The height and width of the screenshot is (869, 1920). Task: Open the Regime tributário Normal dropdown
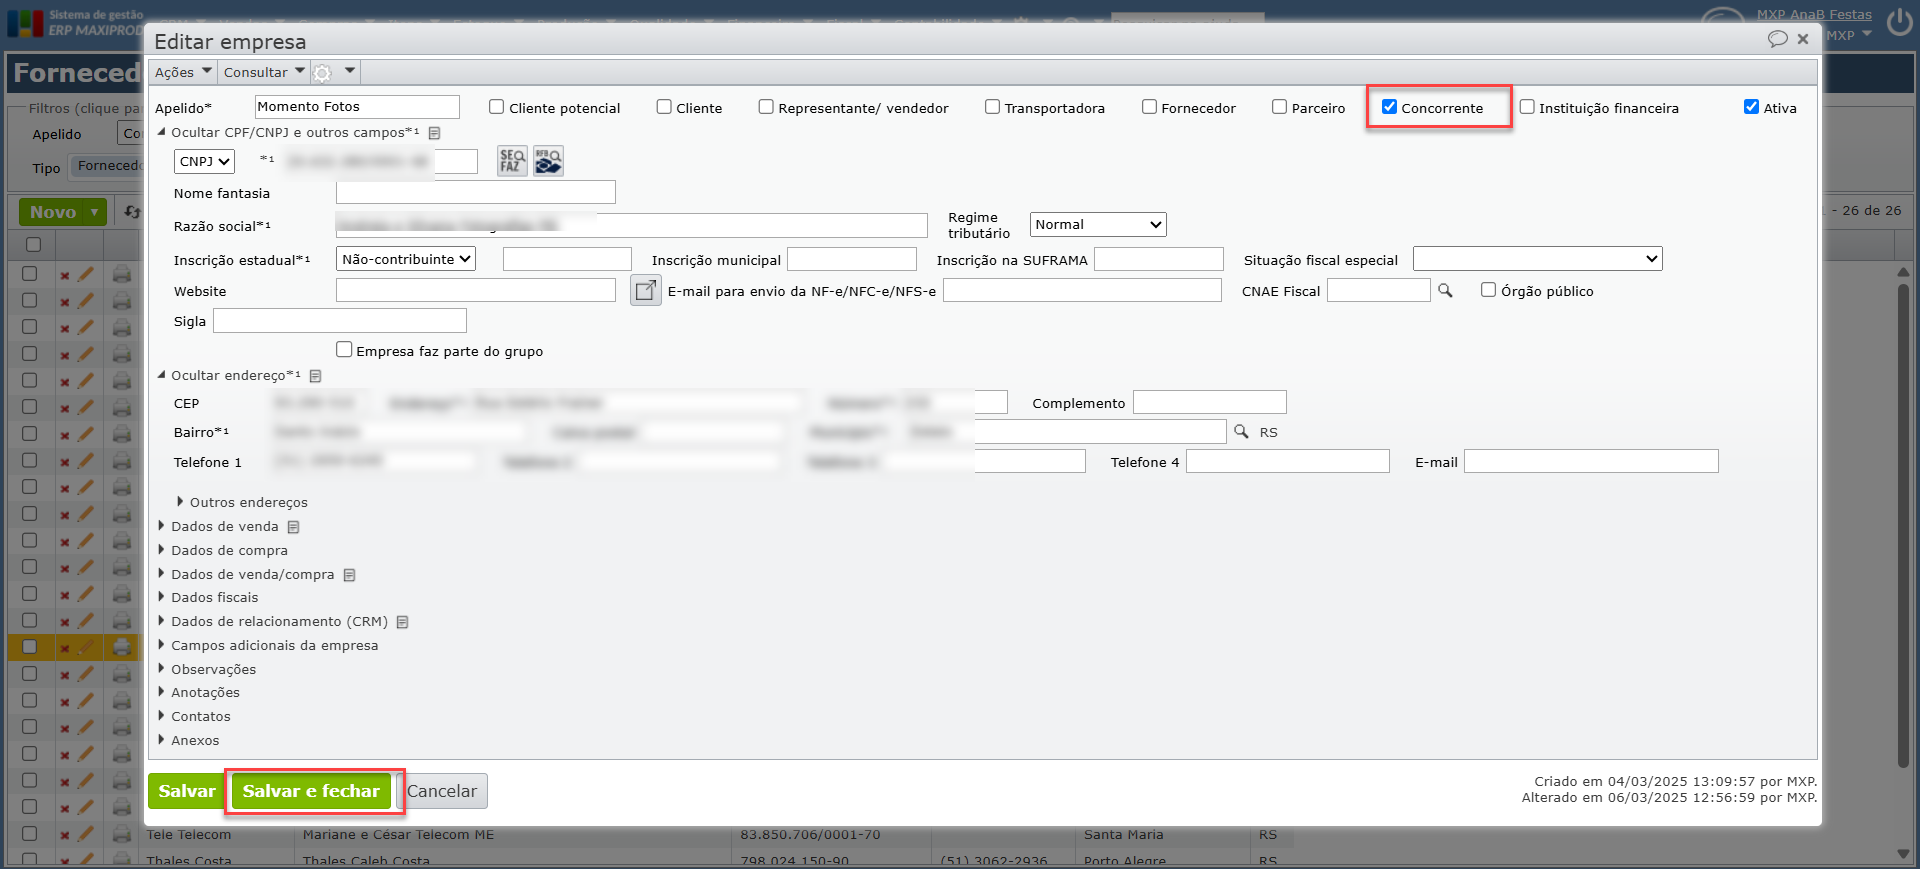coord(1098,225)
